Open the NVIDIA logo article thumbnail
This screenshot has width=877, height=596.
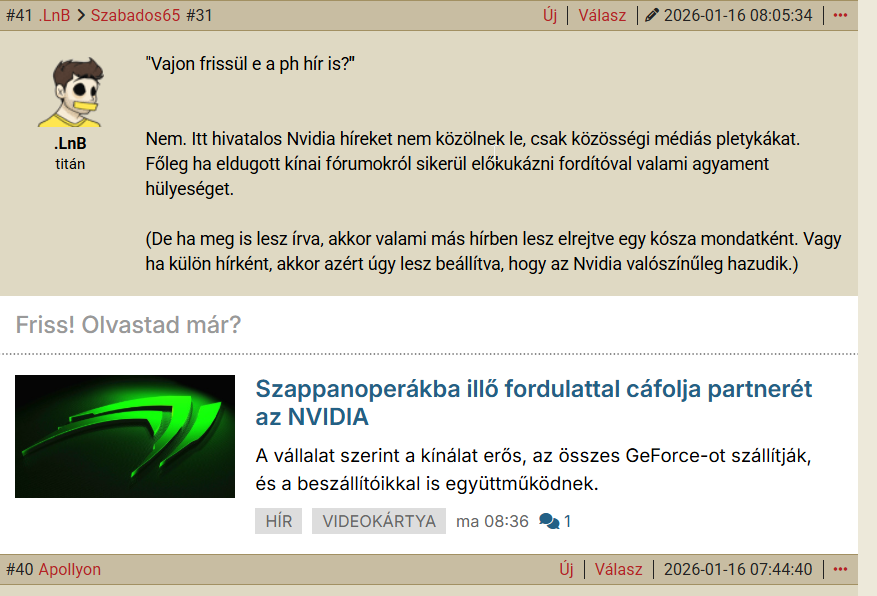[x=125, y=436]
